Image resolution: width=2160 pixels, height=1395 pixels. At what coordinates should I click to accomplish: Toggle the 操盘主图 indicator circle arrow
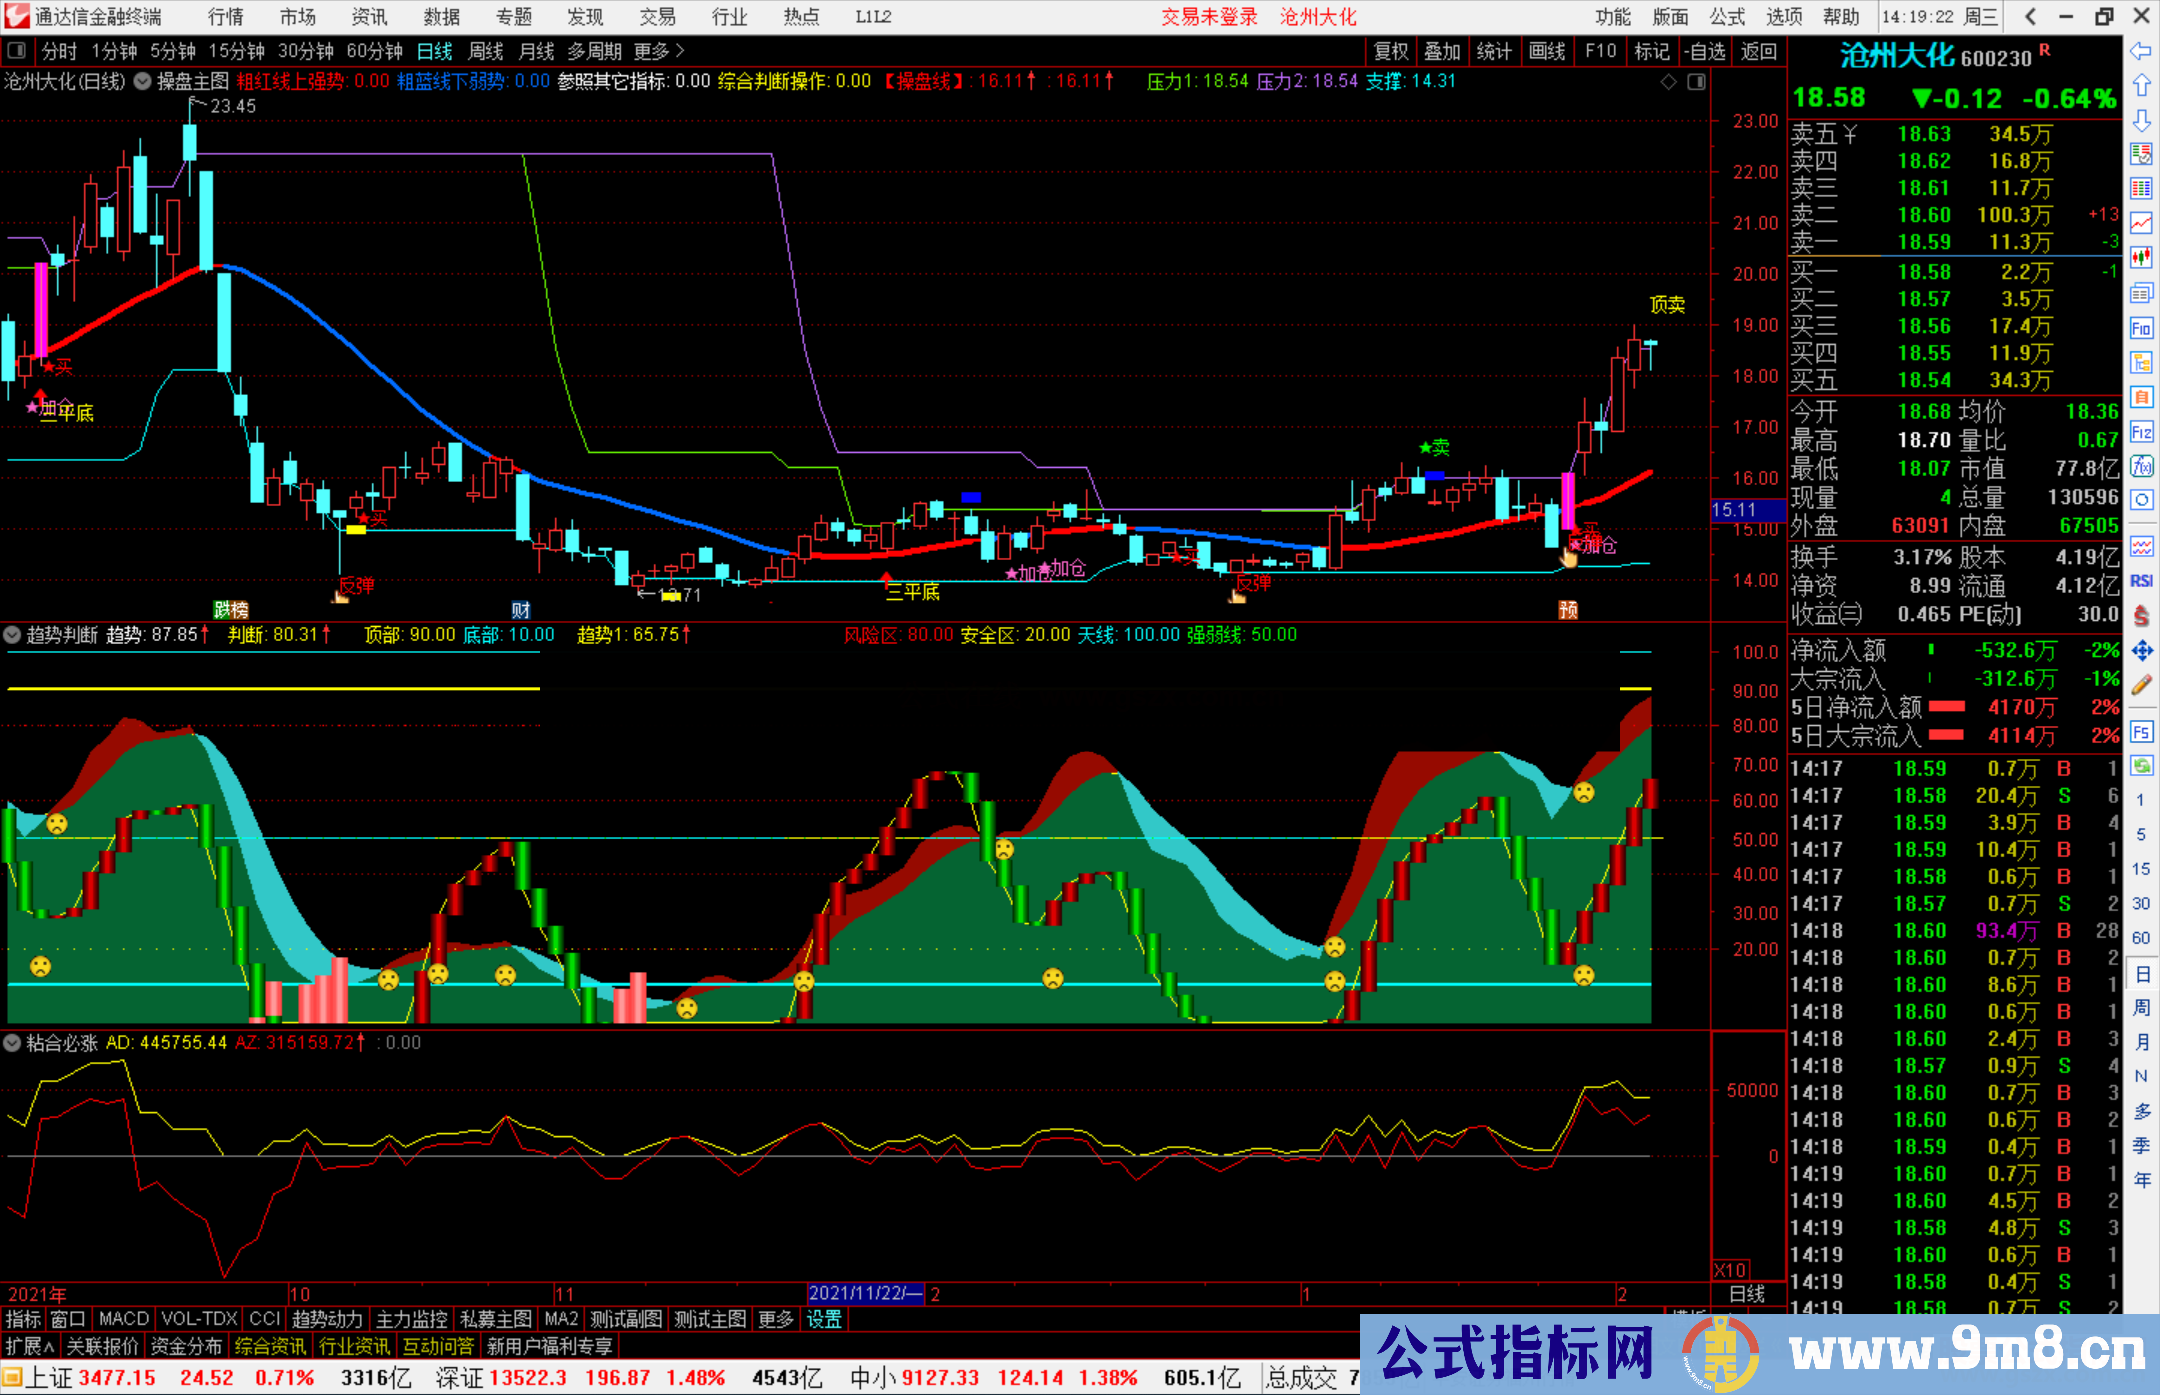[x=143, y=82]
